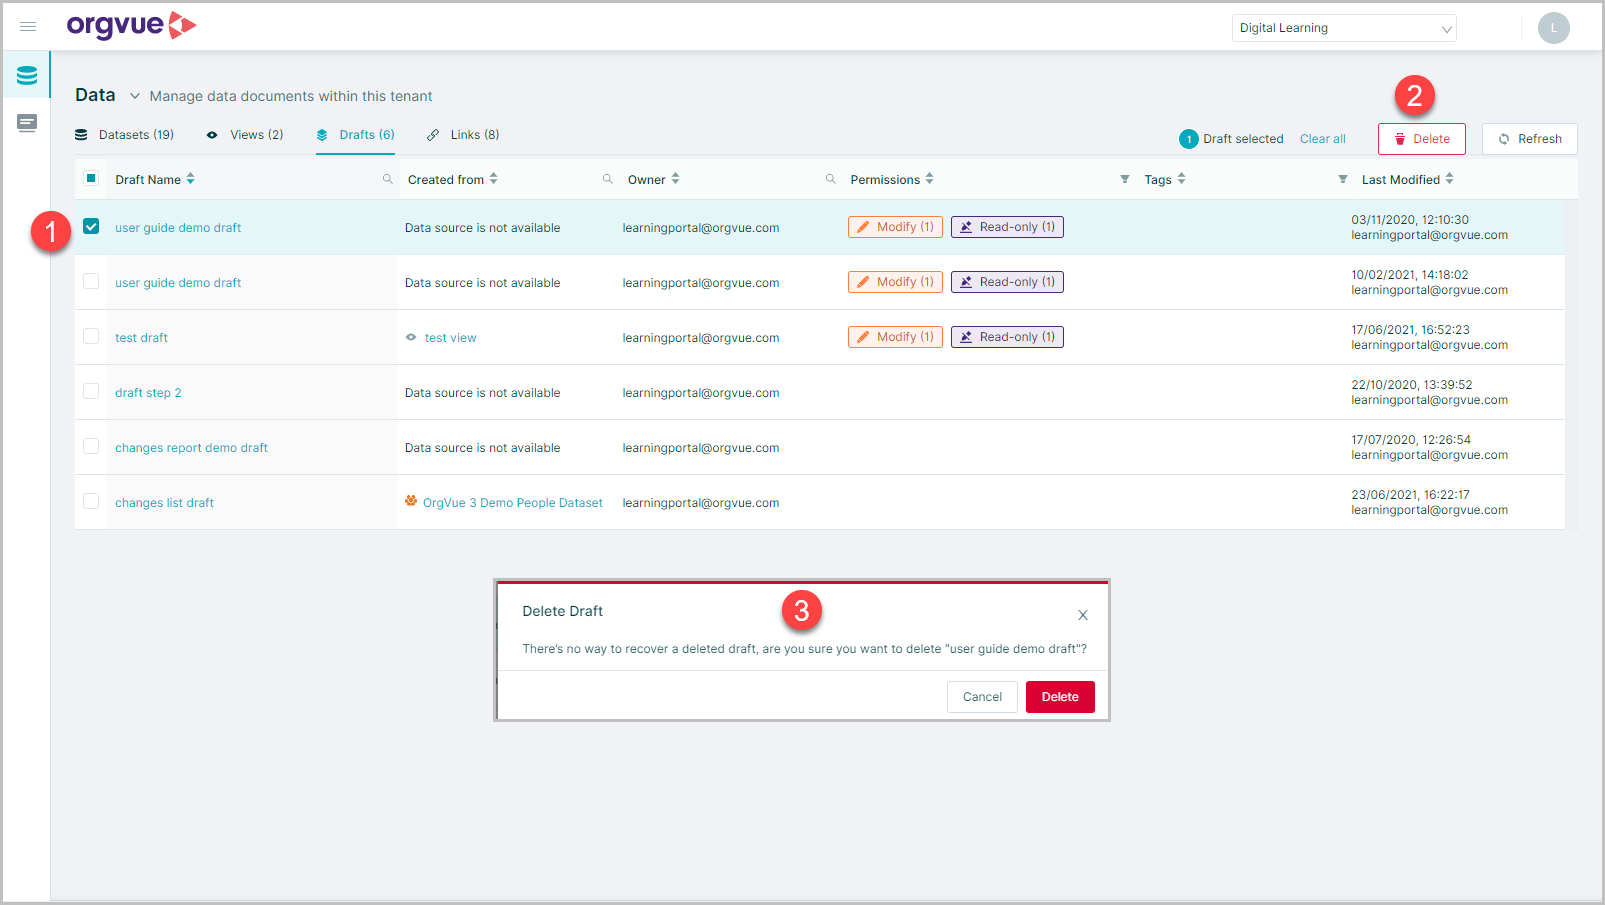
Task: Search icon in Draft Name column
Action: point(388,179)
